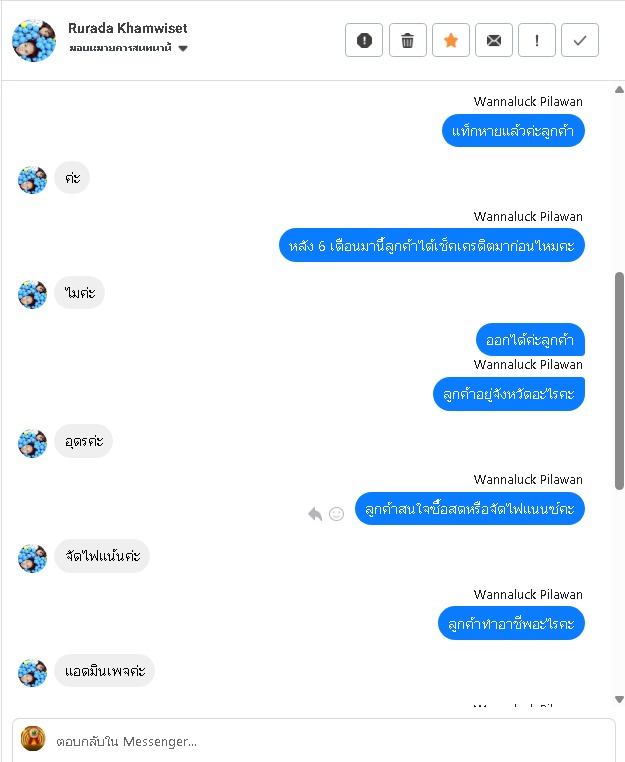The height and width of the screenshot is (762, 625).
Task: Click the scrollbar down arrow
Action: (619, 699)
